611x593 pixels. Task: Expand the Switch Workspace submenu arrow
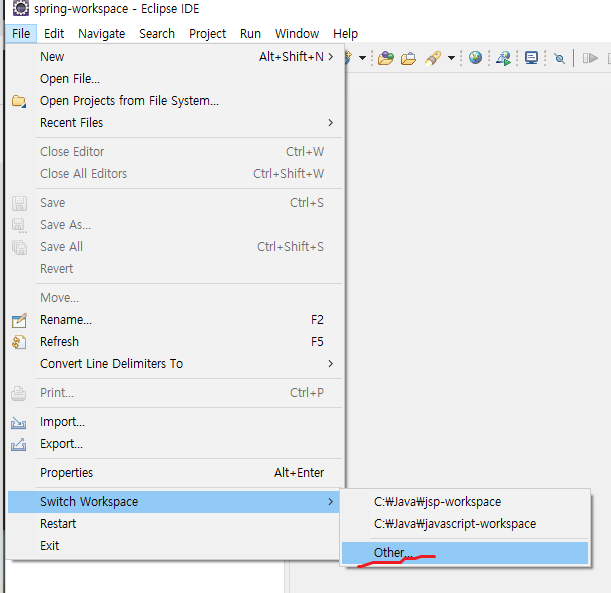[x=330, y=501]
